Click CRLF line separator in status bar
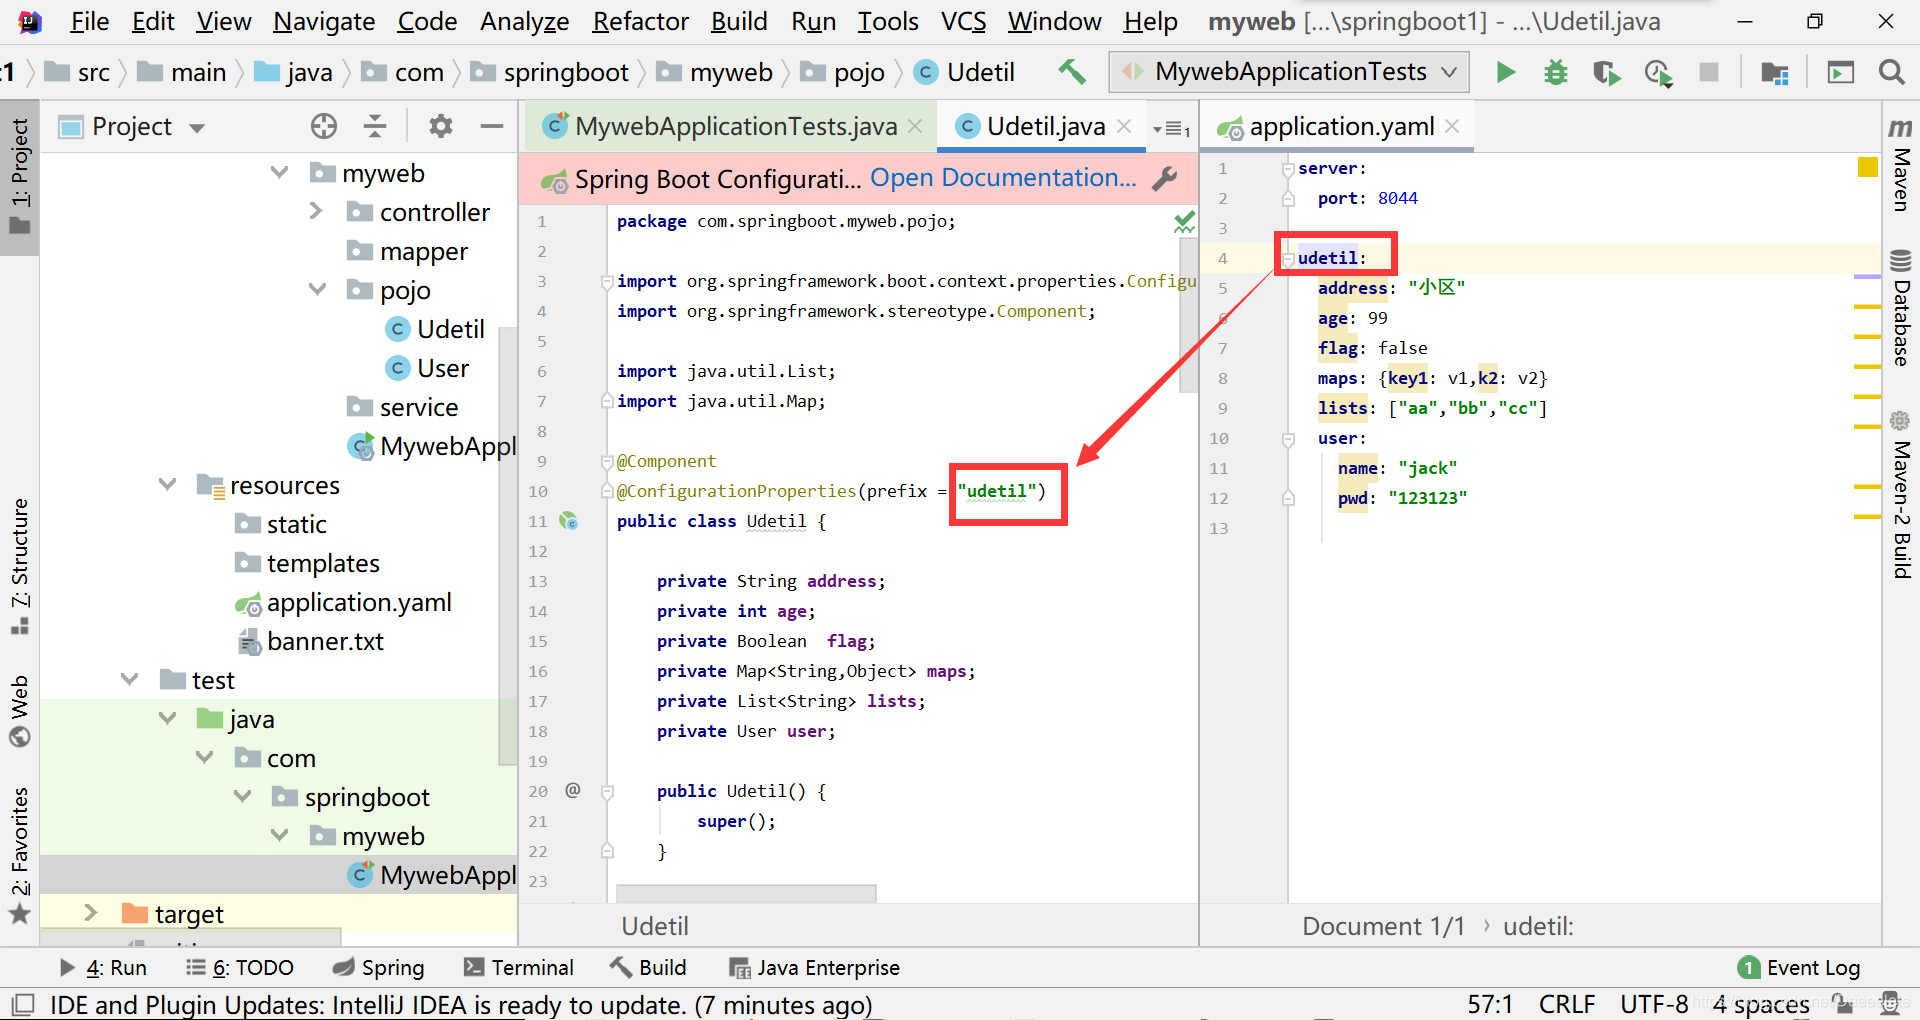The height and width of the screenshot is (1020, 1920). click(x=1567, y=1004)
